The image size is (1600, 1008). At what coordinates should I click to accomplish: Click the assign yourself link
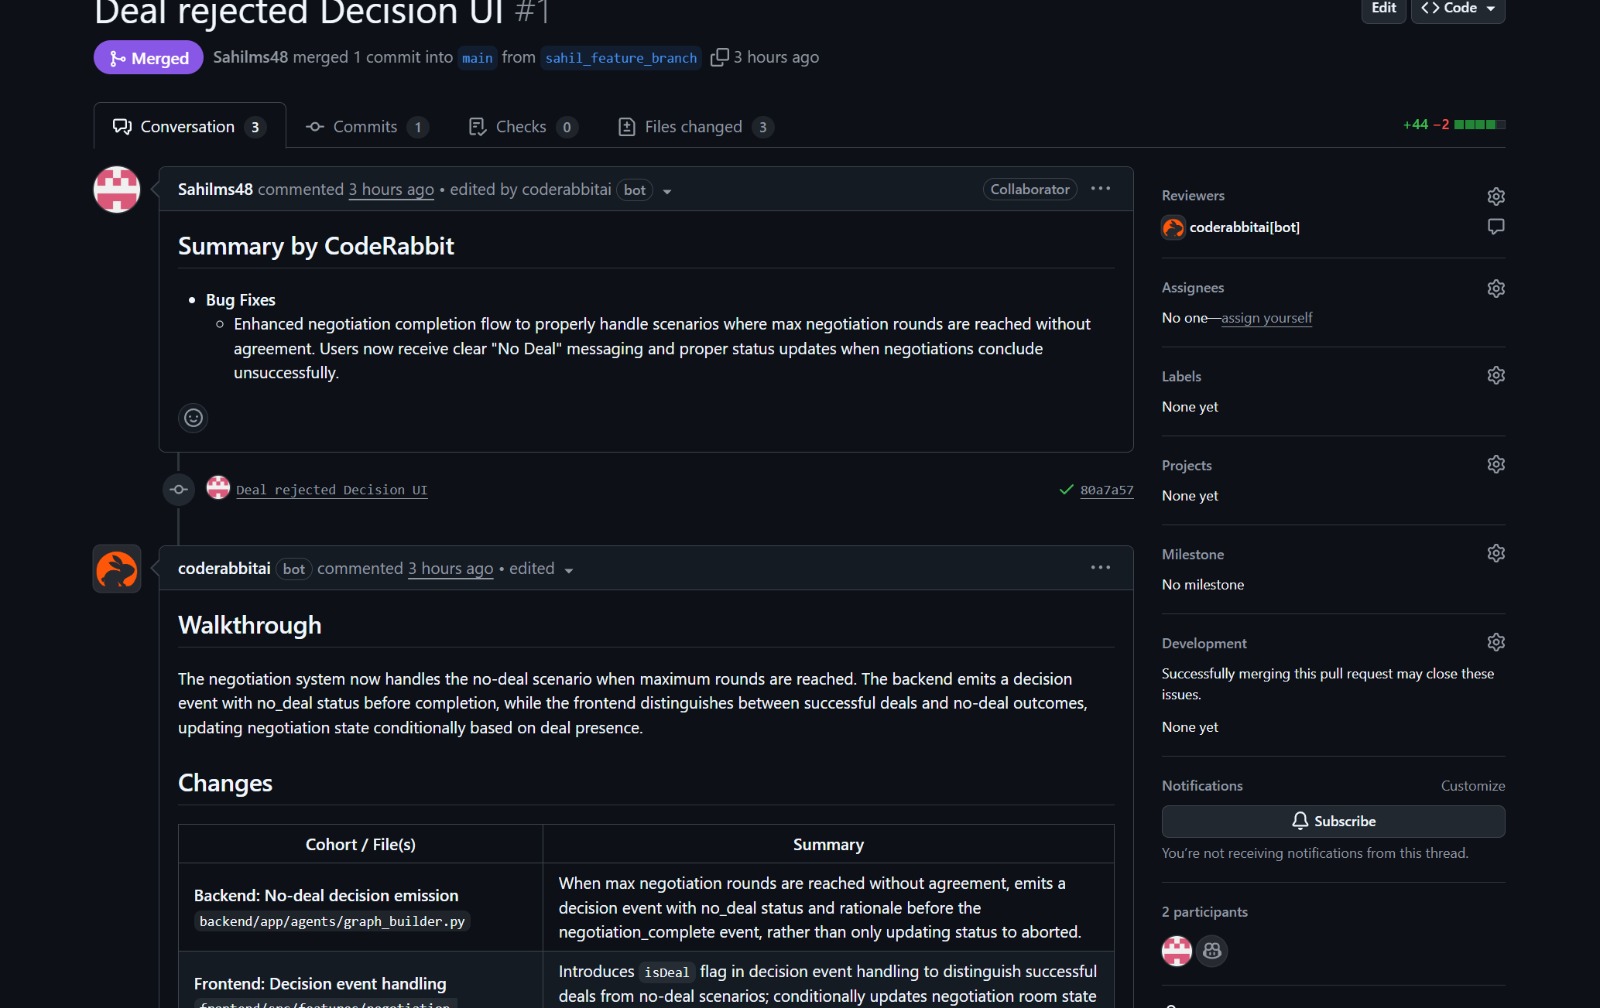point(1266,318)
